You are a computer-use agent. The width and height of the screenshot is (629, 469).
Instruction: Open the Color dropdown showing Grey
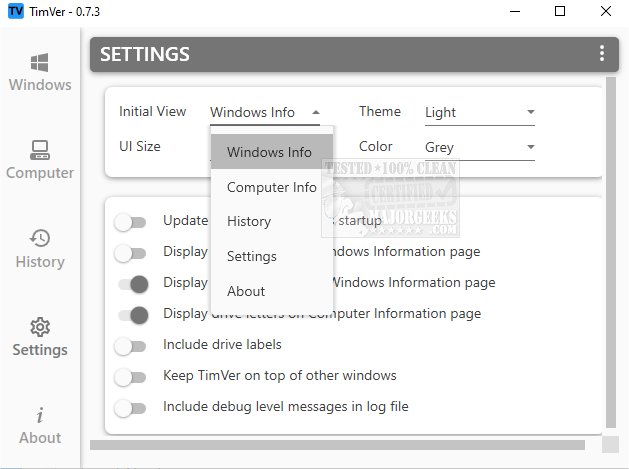tap(479, 148)
